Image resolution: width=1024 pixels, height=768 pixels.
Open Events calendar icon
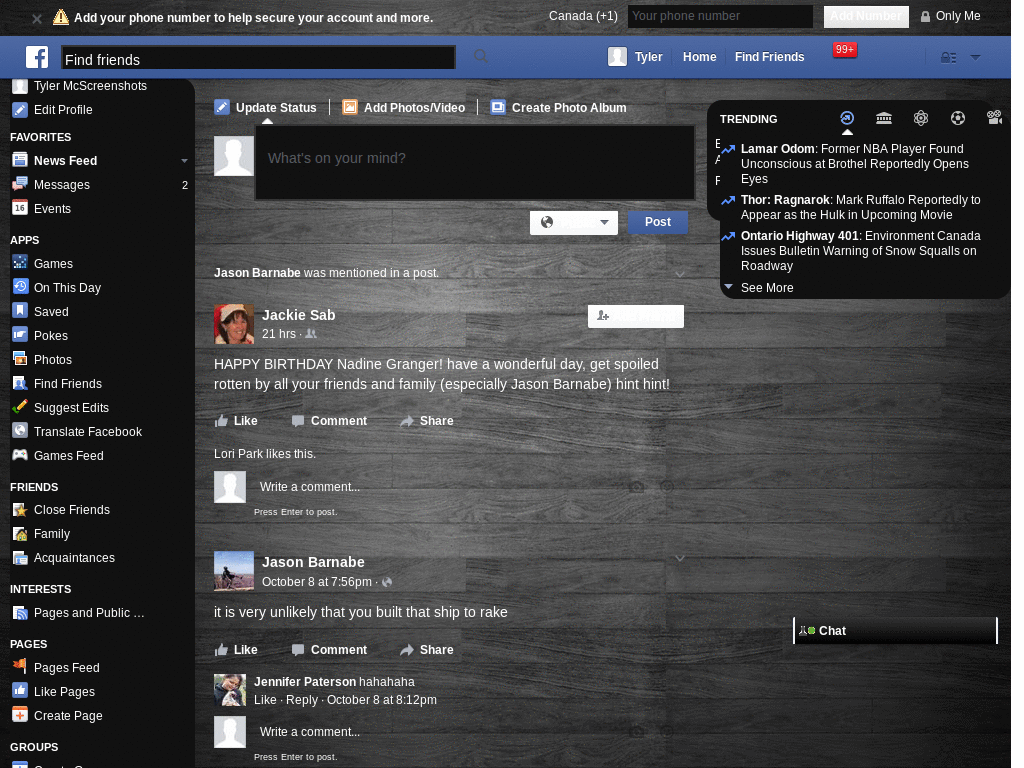20,208
